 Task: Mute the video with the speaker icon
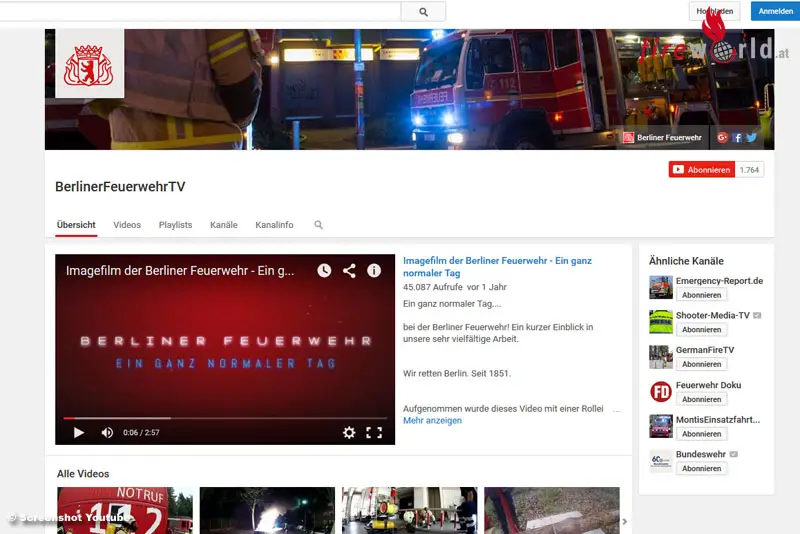[x=107, y=433]
